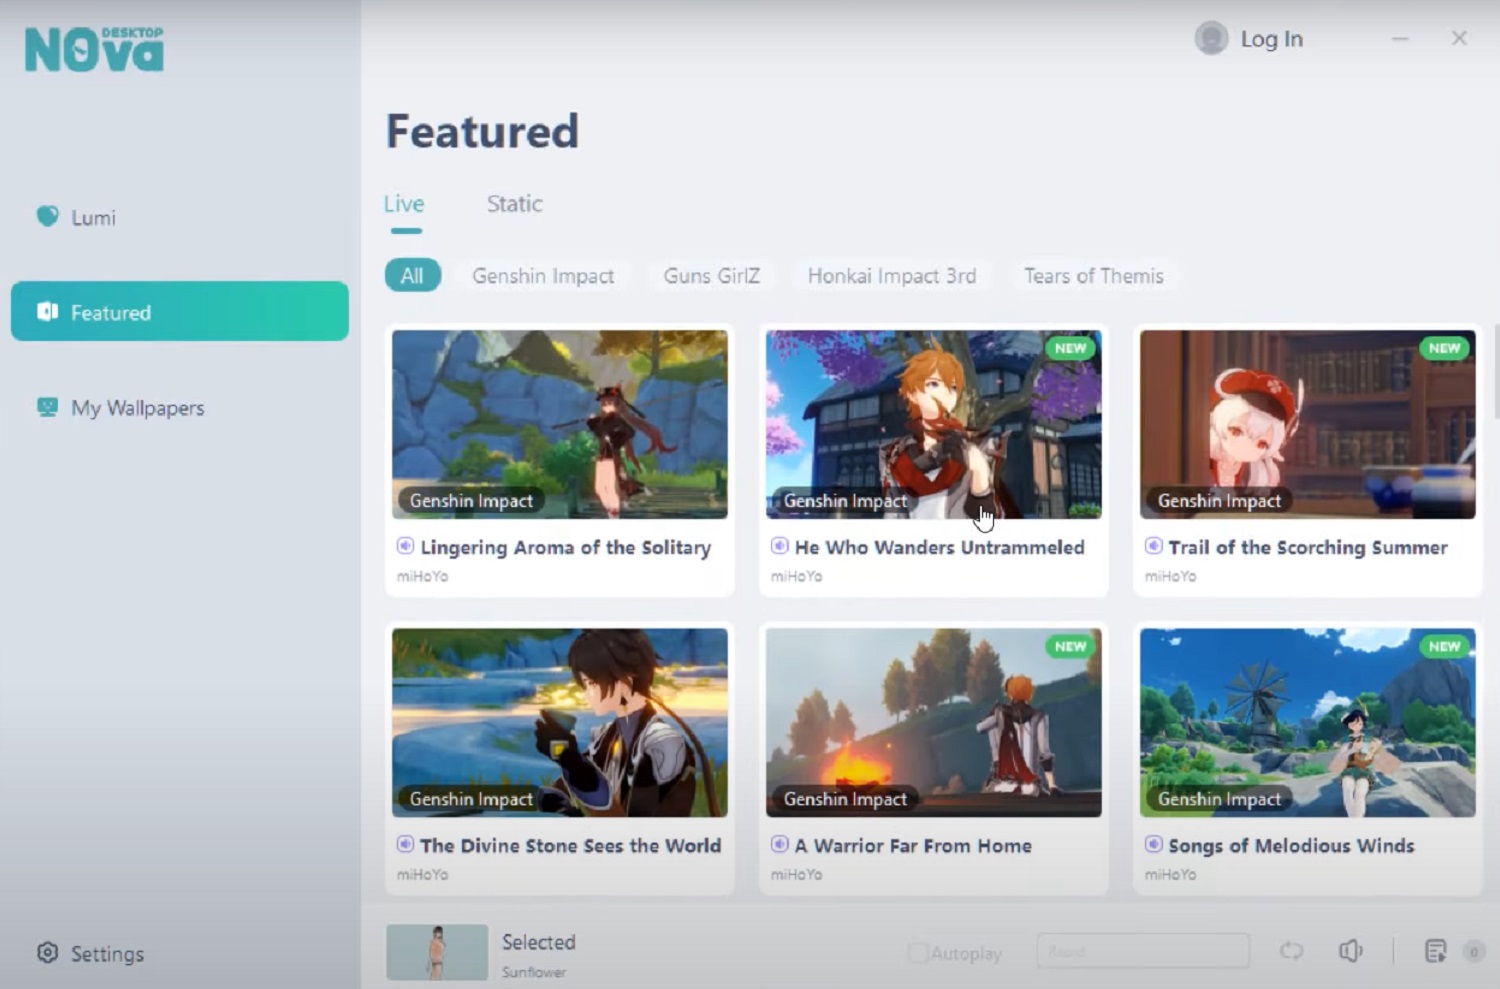Click title text Songs of Melodious Winds
Screen dimensions: 1500x989
pyautogui.click(x=1291, y=846)
